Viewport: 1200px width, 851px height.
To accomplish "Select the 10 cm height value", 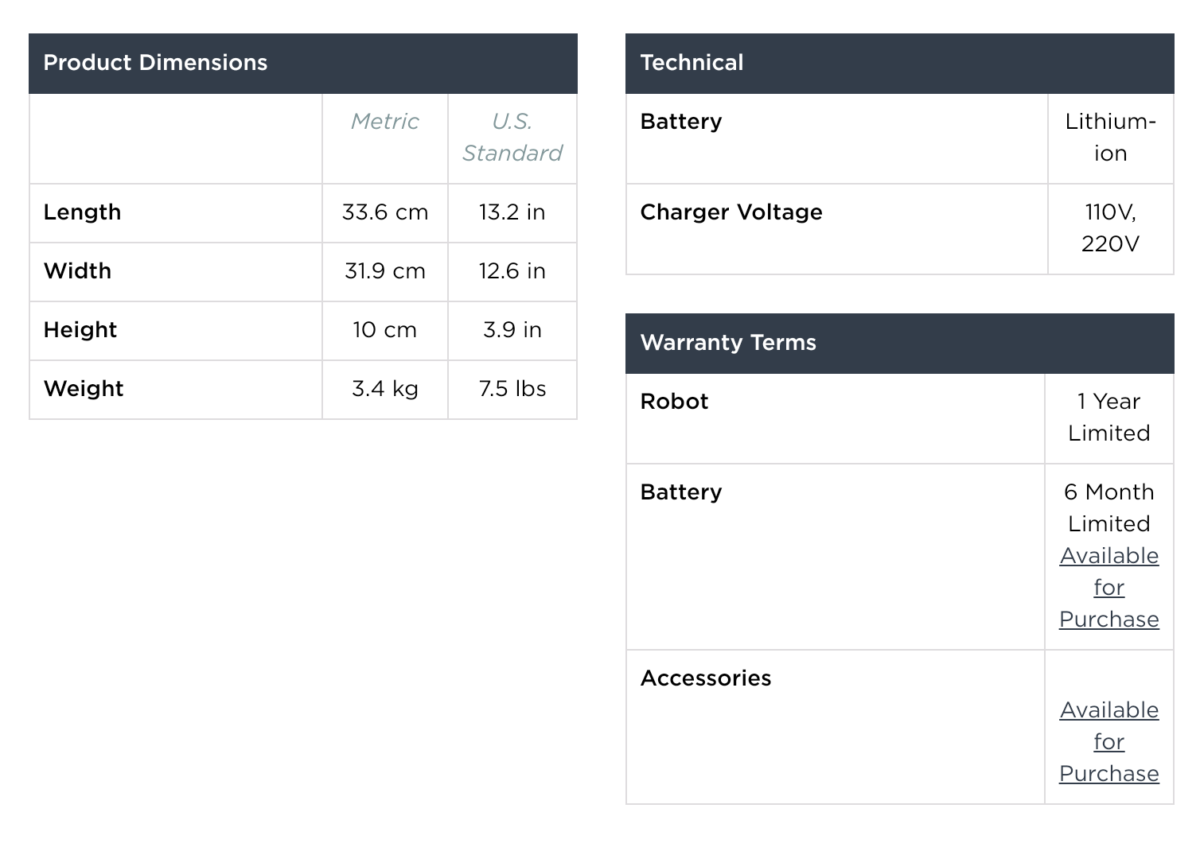I will [x=385, y=330].
